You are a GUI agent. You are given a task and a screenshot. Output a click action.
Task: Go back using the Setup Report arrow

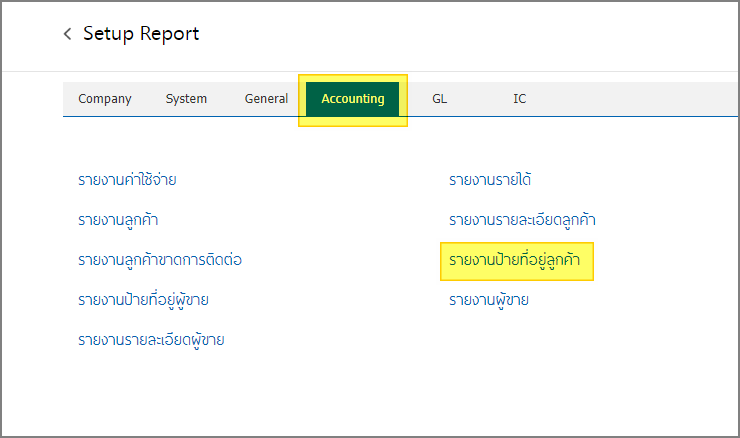point(67,34)
